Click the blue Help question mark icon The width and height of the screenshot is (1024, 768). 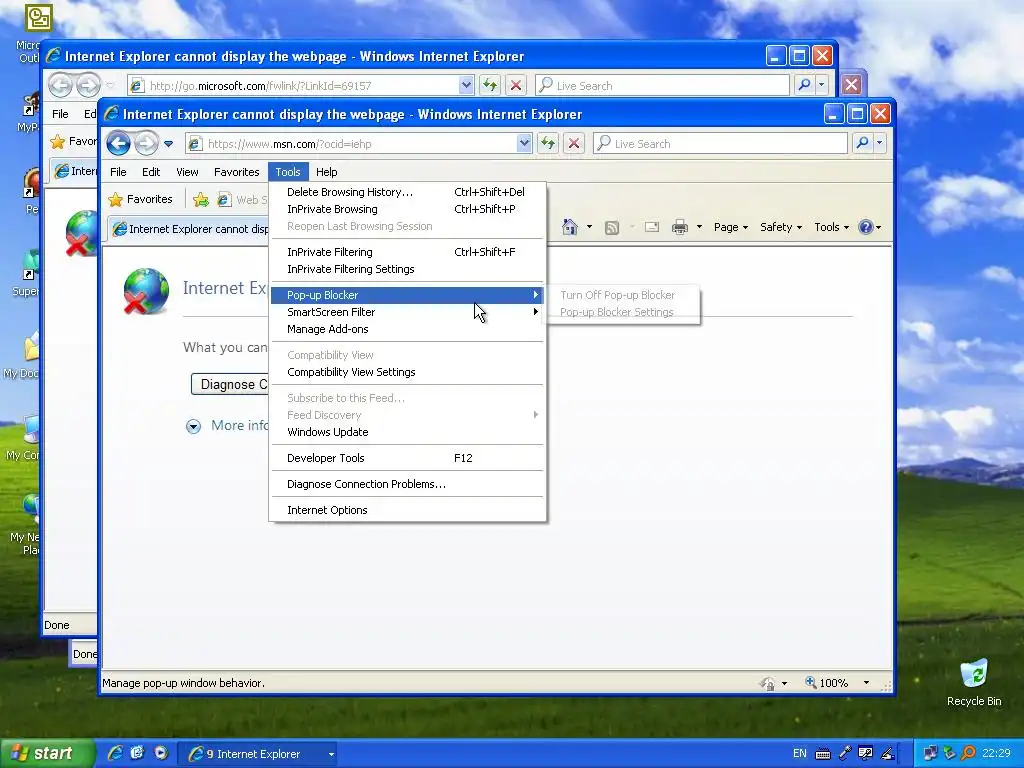(x=866, y=227)
